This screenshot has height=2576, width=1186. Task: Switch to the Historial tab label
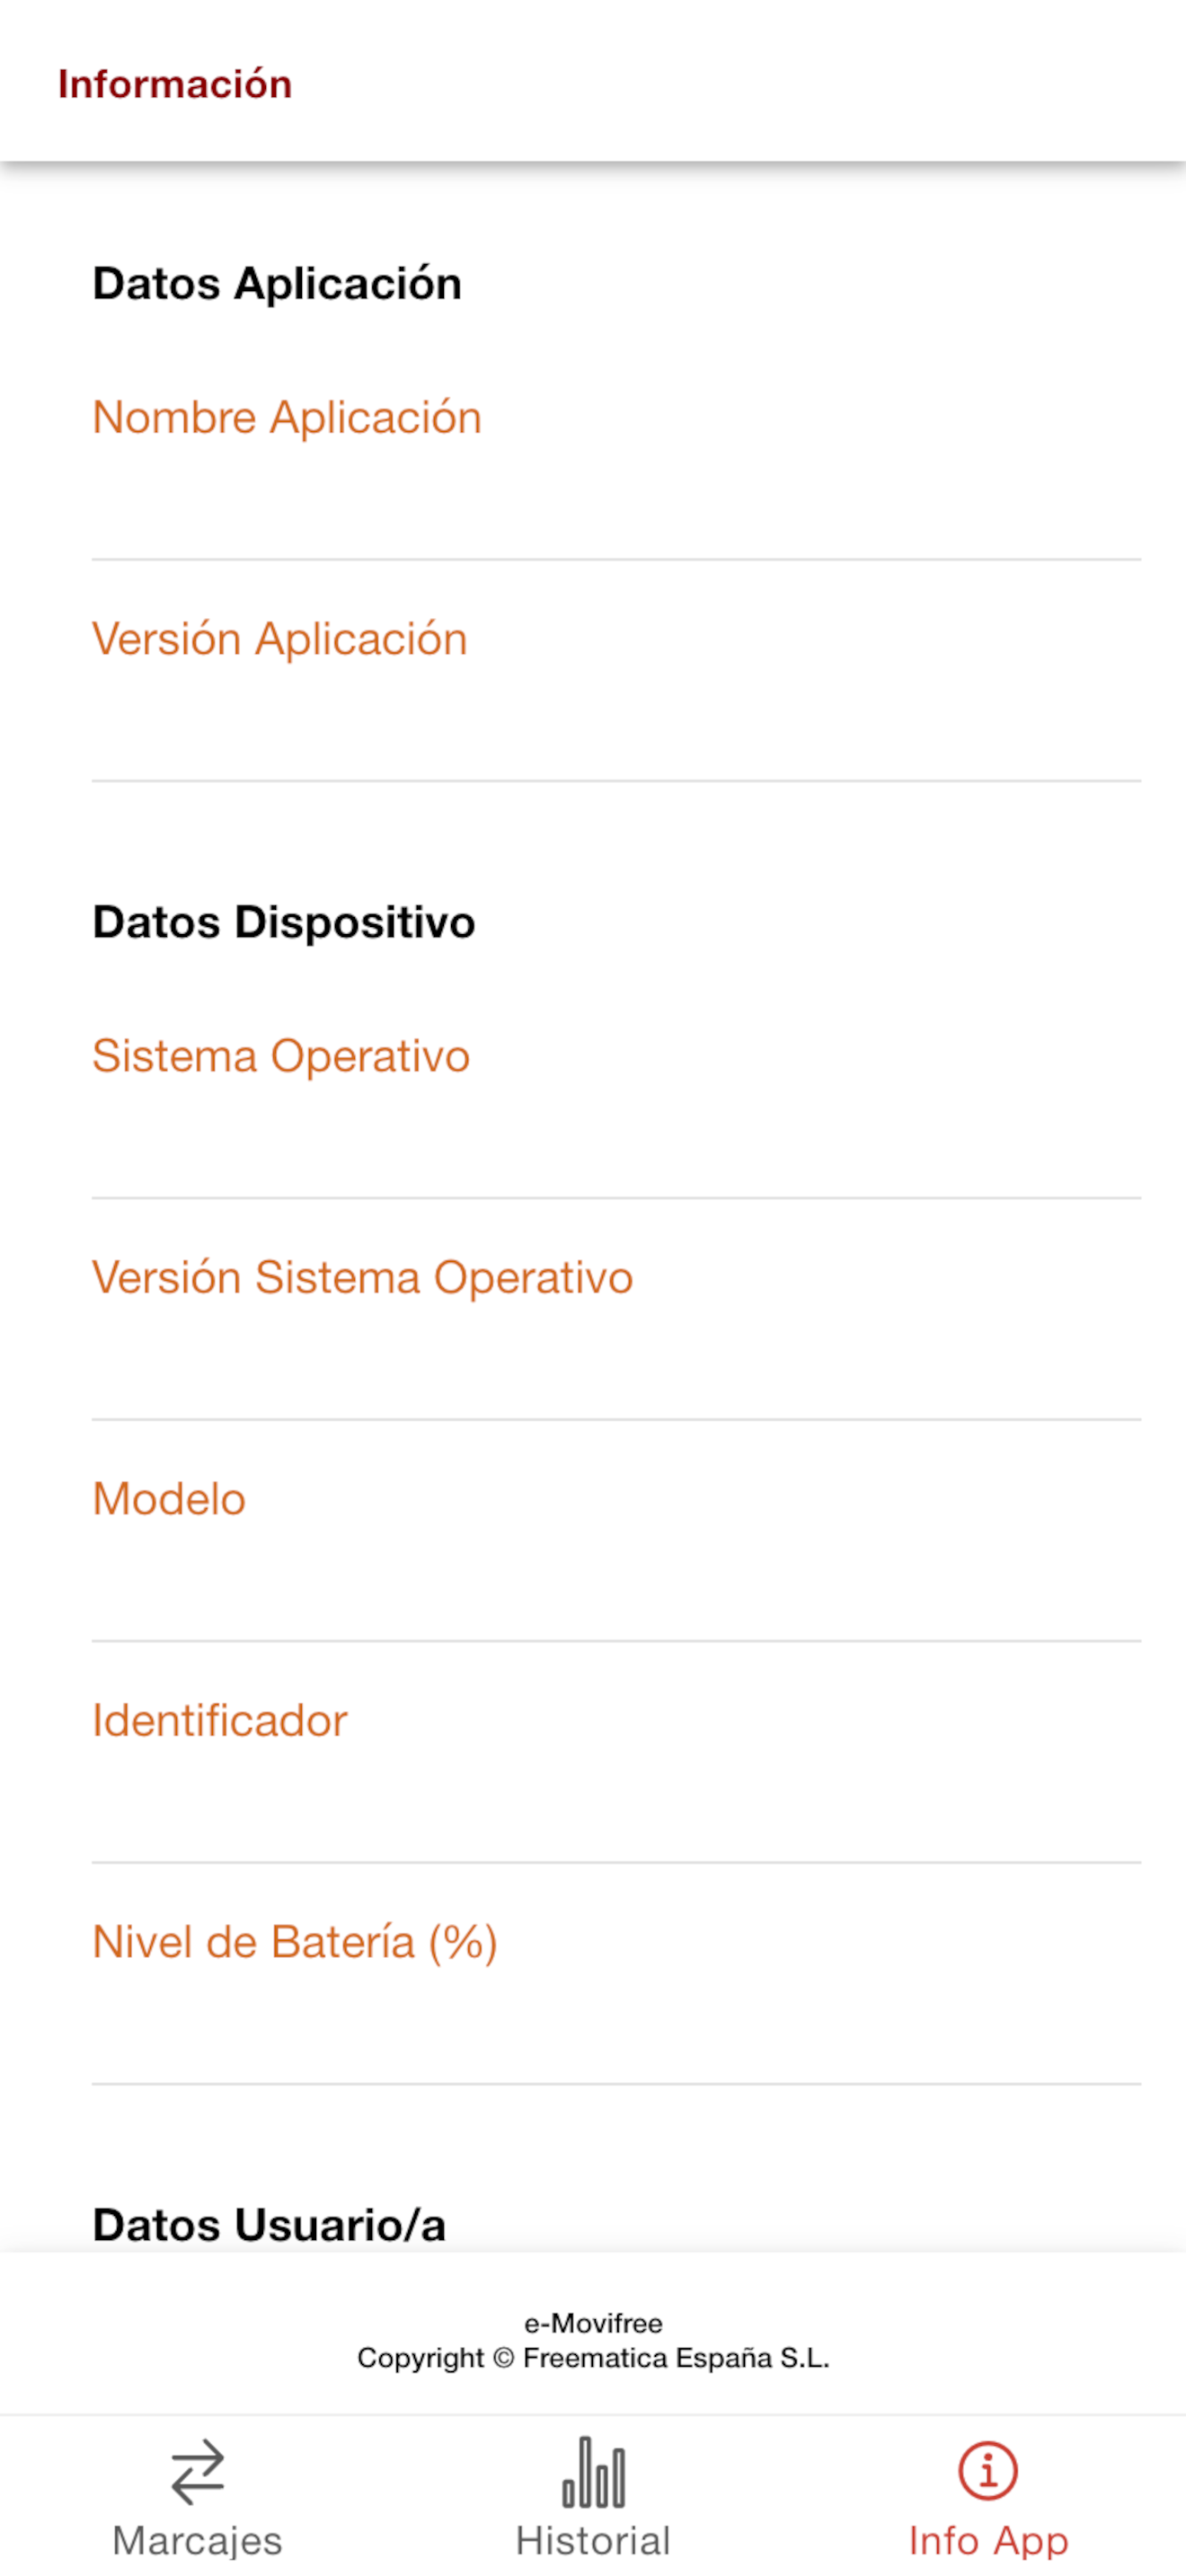coord(593,2541)
